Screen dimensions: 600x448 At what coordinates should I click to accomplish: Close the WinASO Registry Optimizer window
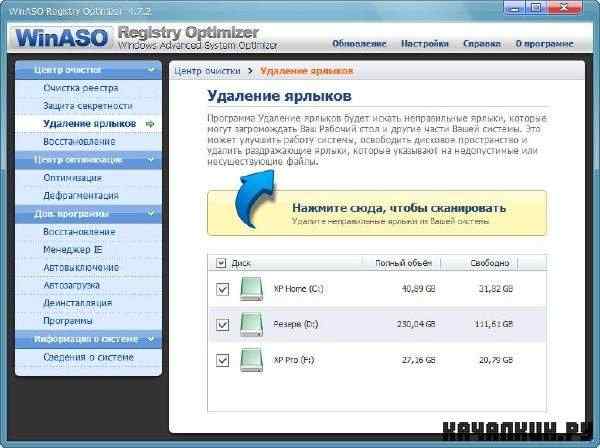click(565, 8)
